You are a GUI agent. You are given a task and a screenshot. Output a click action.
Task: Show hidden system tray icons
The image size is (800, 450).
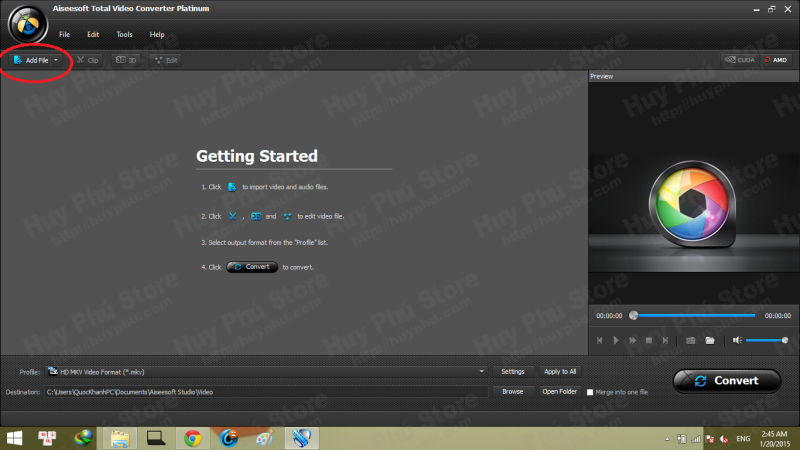(x=667, y=439)
